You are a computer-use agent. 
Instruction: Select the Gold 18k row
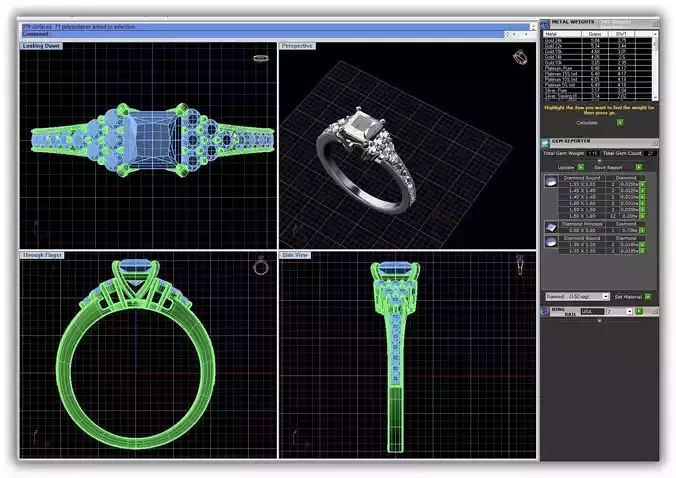pos(597,51)
